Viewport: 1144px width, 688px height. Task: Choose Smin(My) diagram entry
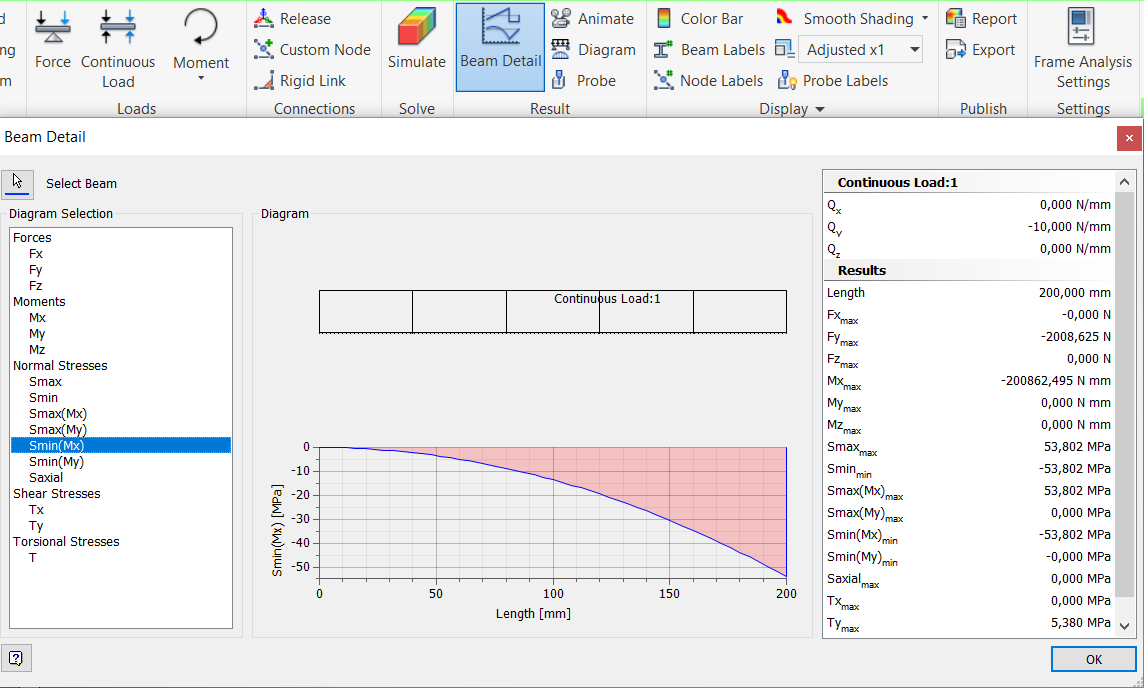point(56,462)
